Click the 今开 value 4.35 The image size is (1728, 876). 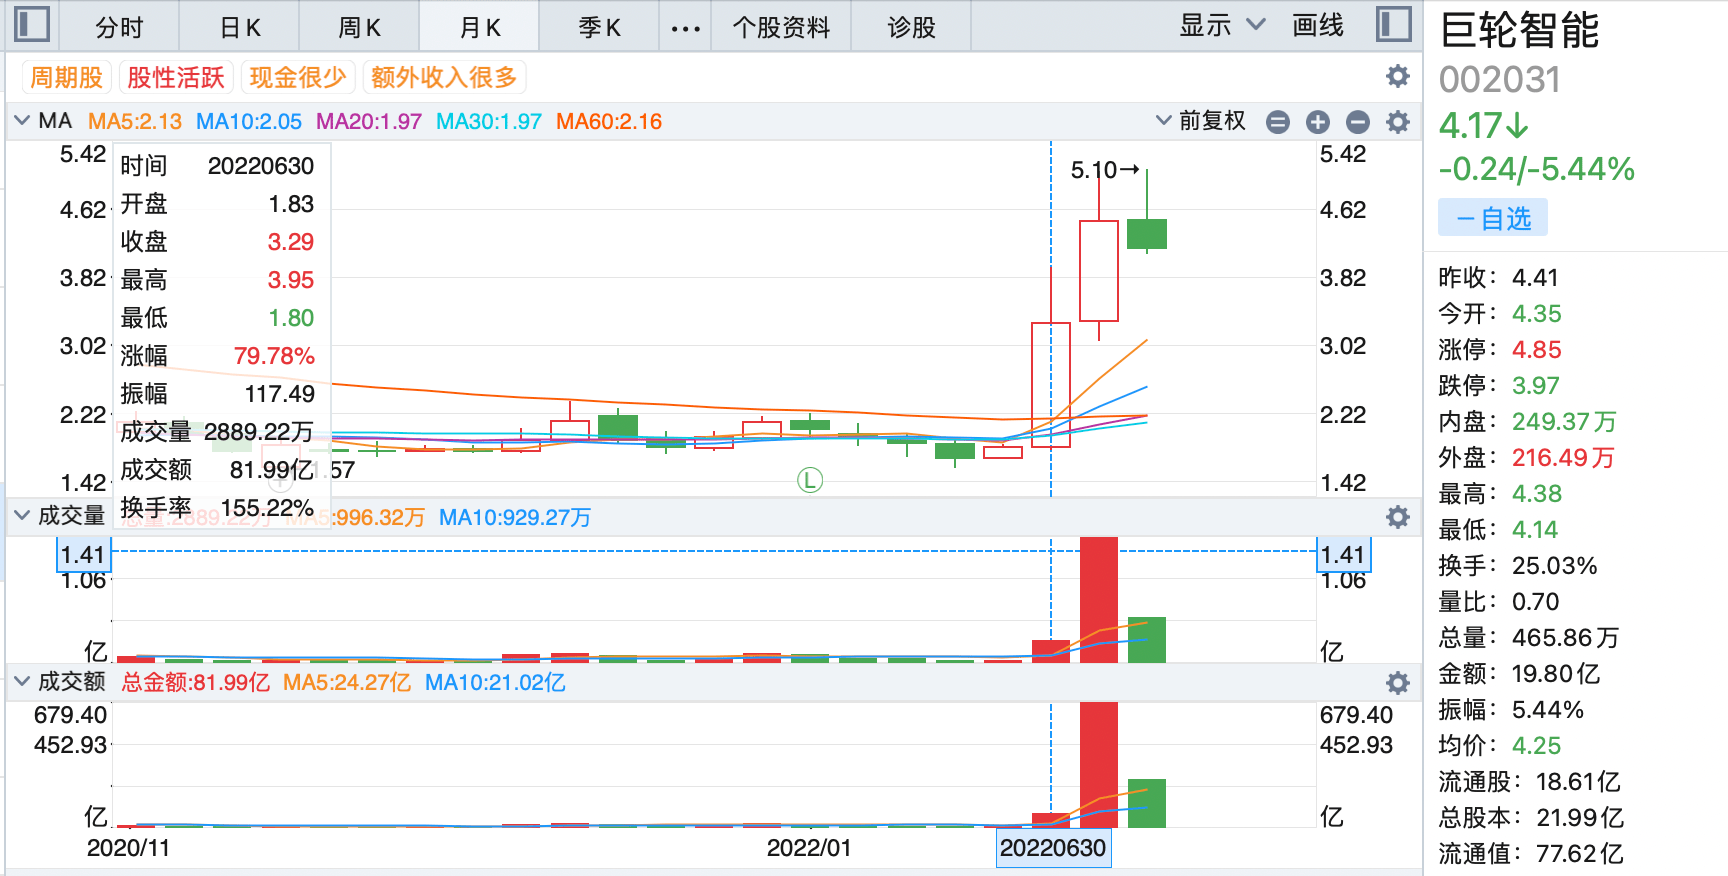(1537, 313)
